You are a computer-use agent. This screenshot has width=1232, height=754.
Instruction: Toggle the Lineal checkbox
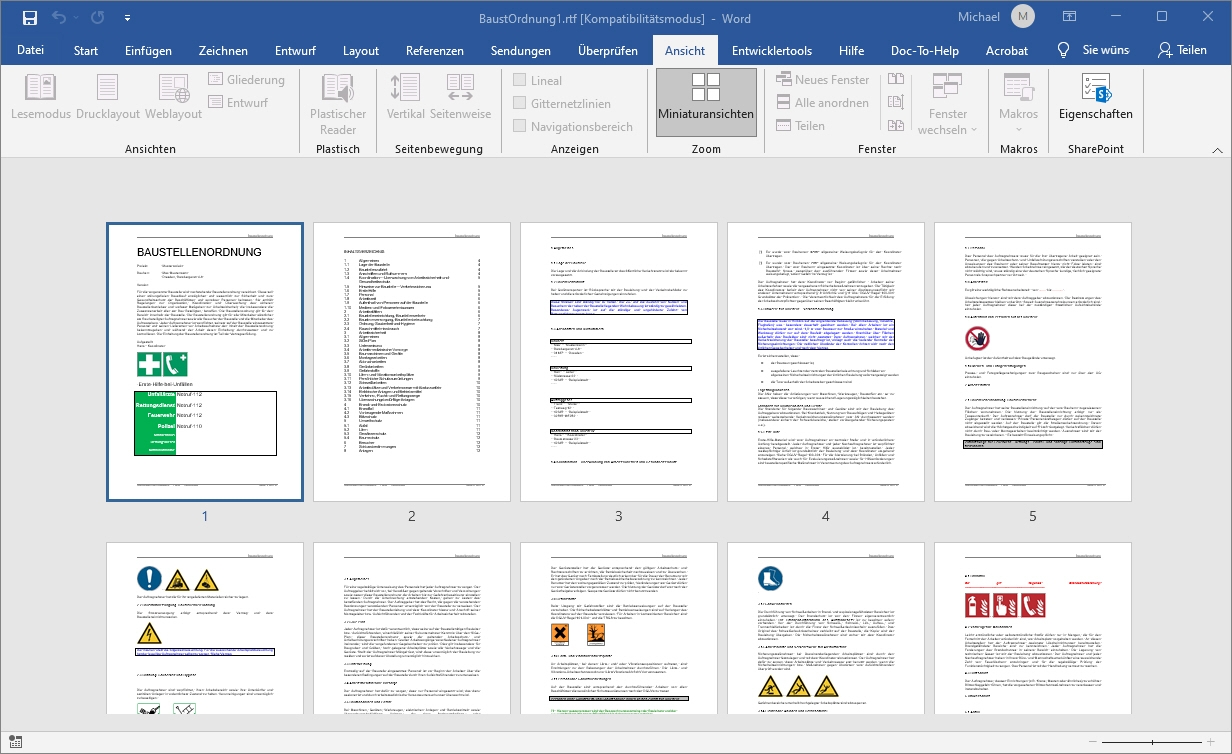(x=538, y=81)
